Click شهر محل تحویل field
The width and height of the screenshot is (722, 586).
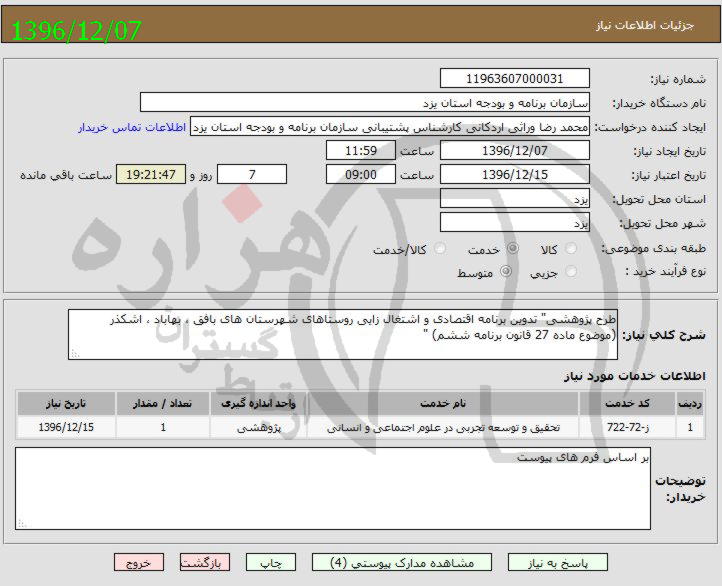[515, 222]
